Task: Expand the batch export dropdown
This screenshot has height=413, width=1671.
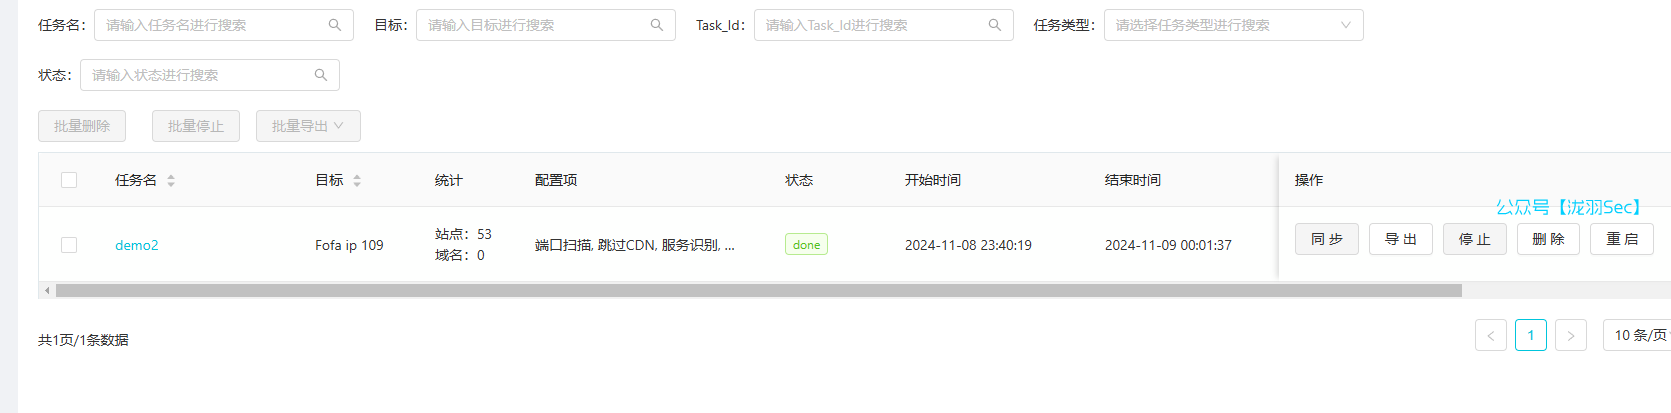Action: coord(308,126)
